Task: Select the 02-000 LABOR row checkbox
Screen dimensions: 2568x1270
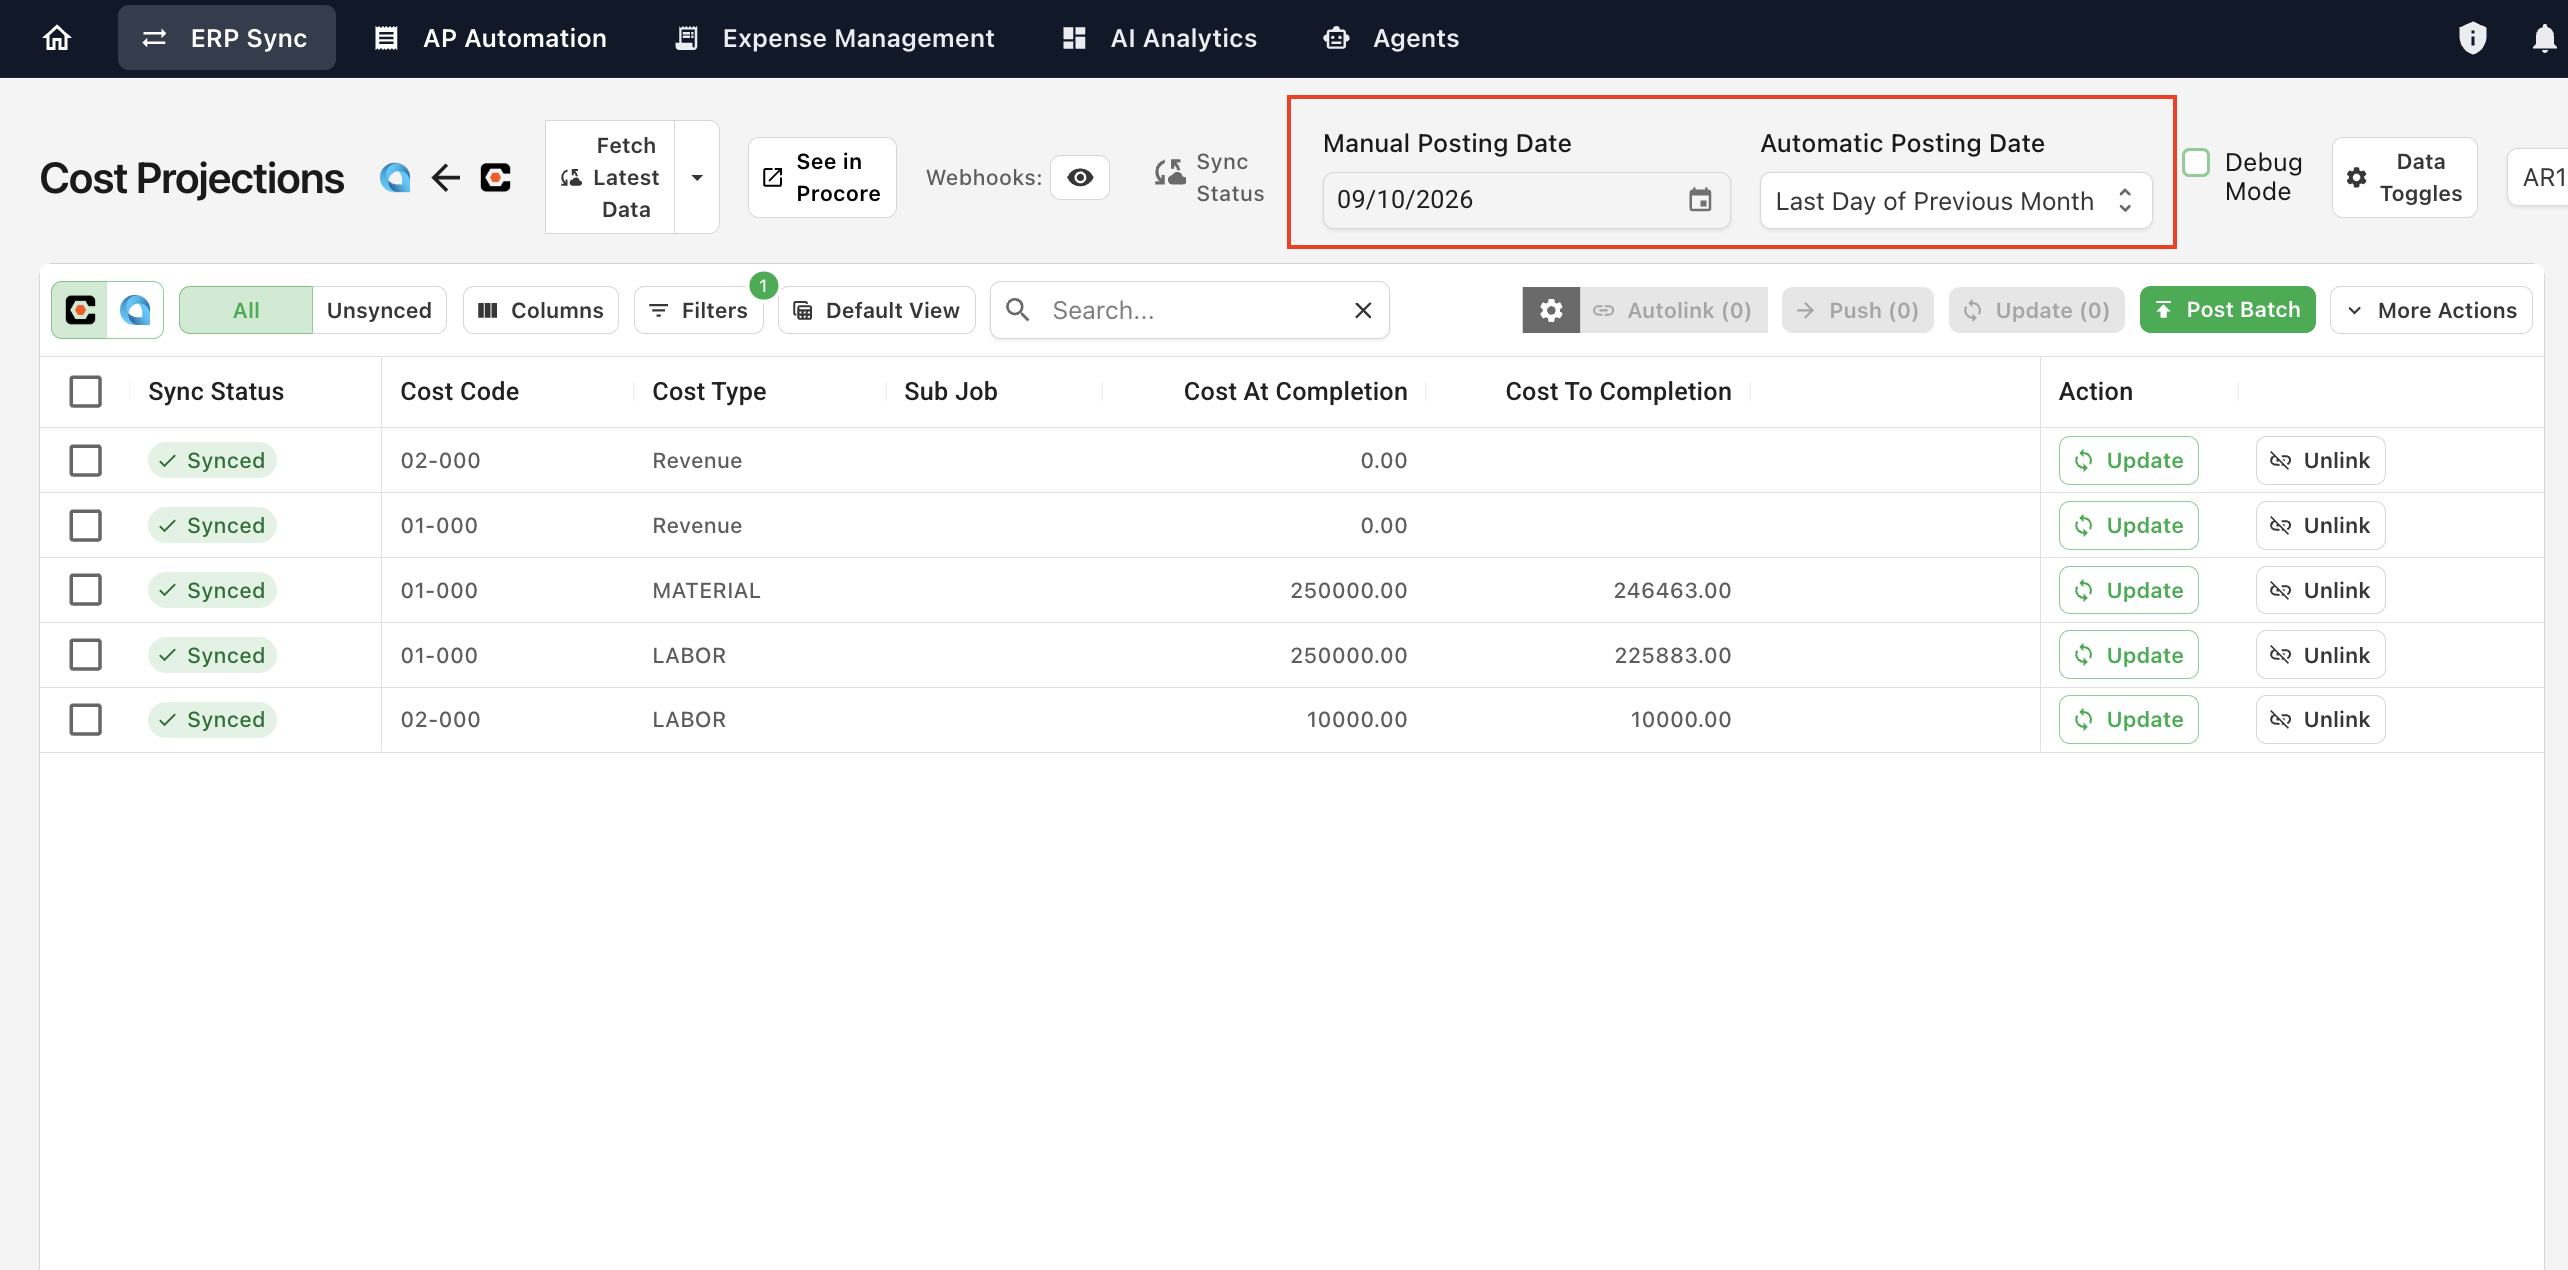Action: (86, 720)
